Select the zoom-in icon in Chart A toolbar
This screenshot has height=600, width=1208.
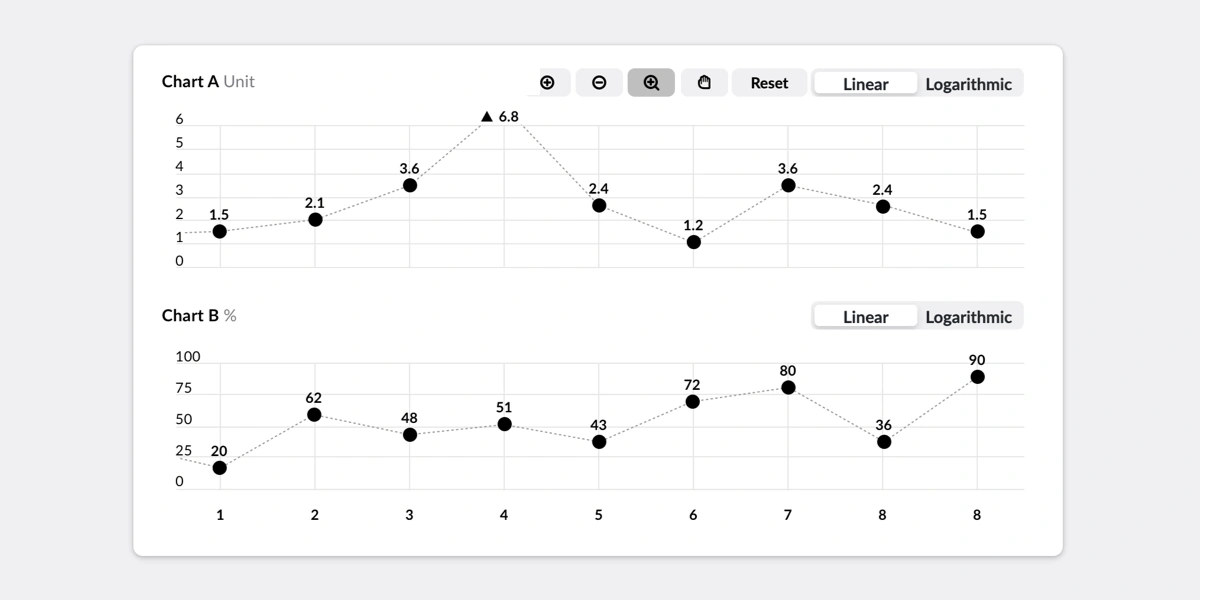click(548, 83)
